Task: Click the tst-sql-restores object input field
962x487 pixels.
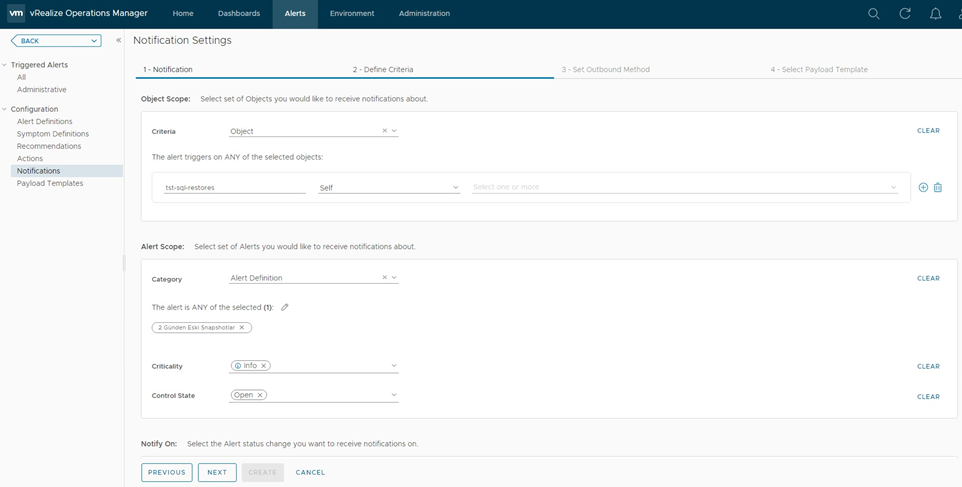Action: [x=234, y=188]
